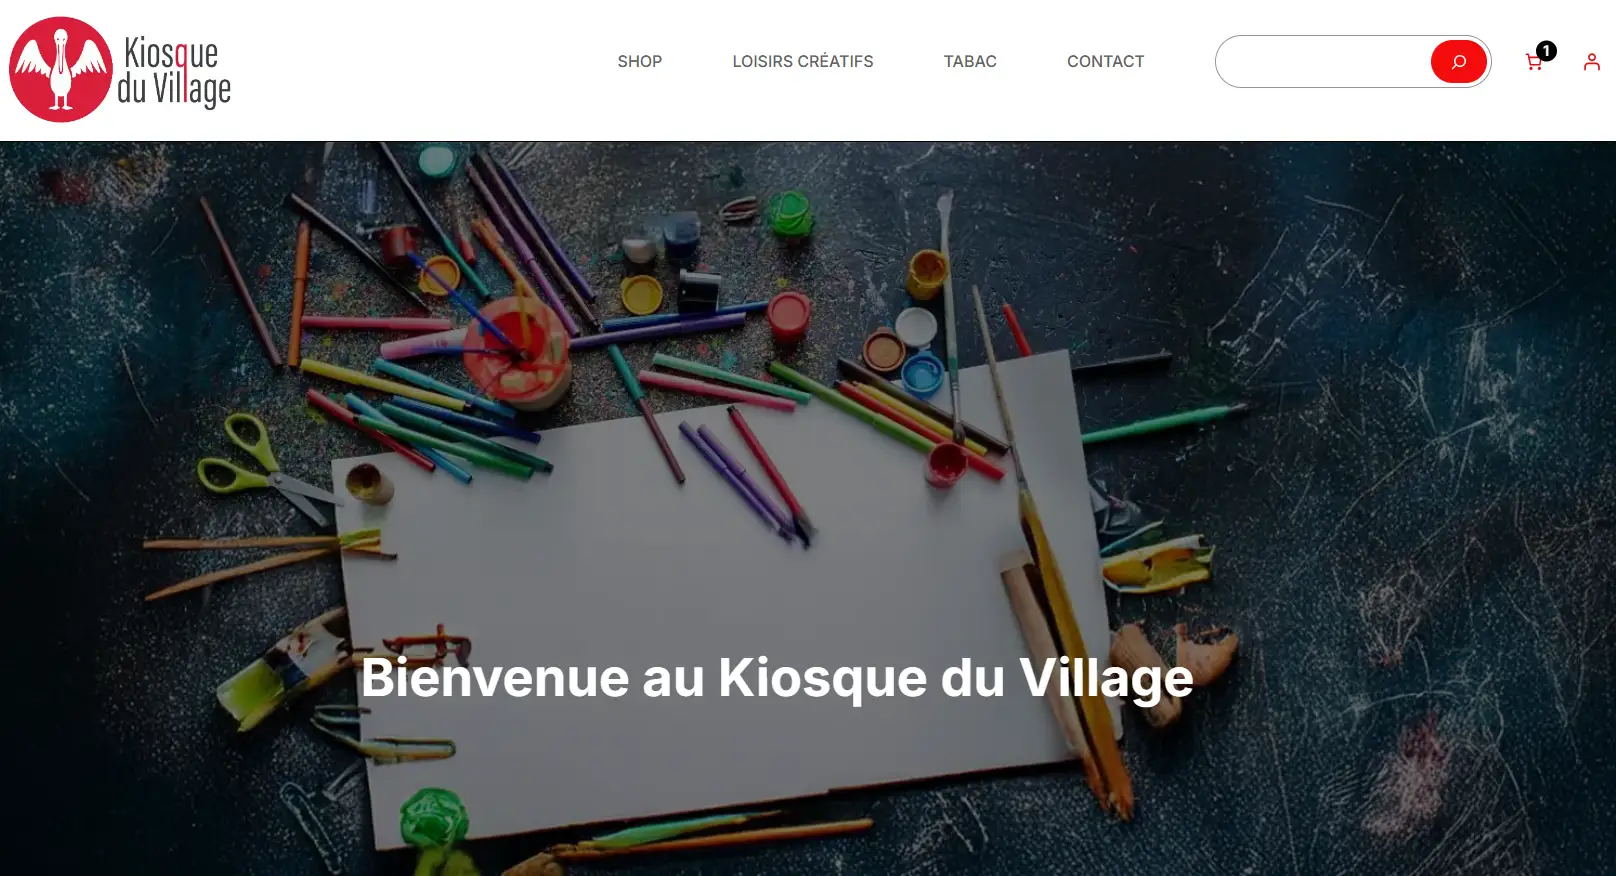Open the SHOP menu item

(x=640, y=61)
